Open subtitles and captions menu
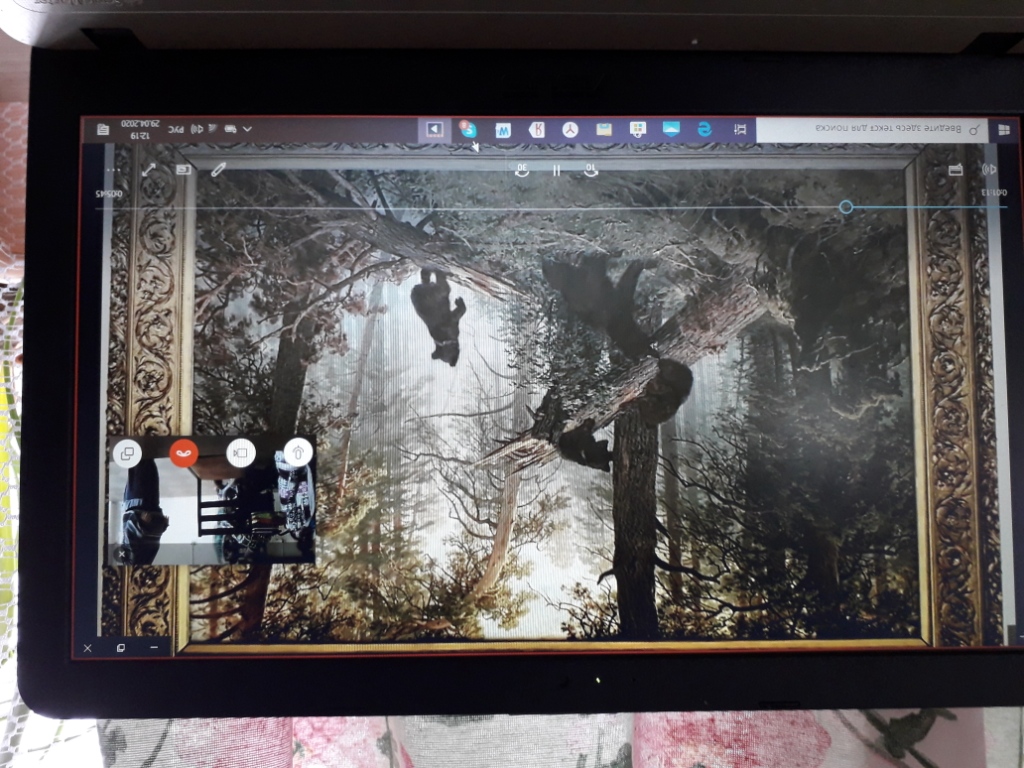Image resolution: width=1024 pixels, height=768 pixels. [955, 170]
